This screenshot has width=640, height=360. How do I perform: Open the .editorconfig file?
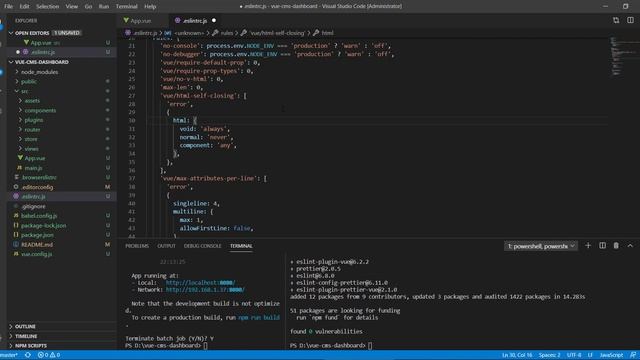pyautogui.click(x=37, y=187)
